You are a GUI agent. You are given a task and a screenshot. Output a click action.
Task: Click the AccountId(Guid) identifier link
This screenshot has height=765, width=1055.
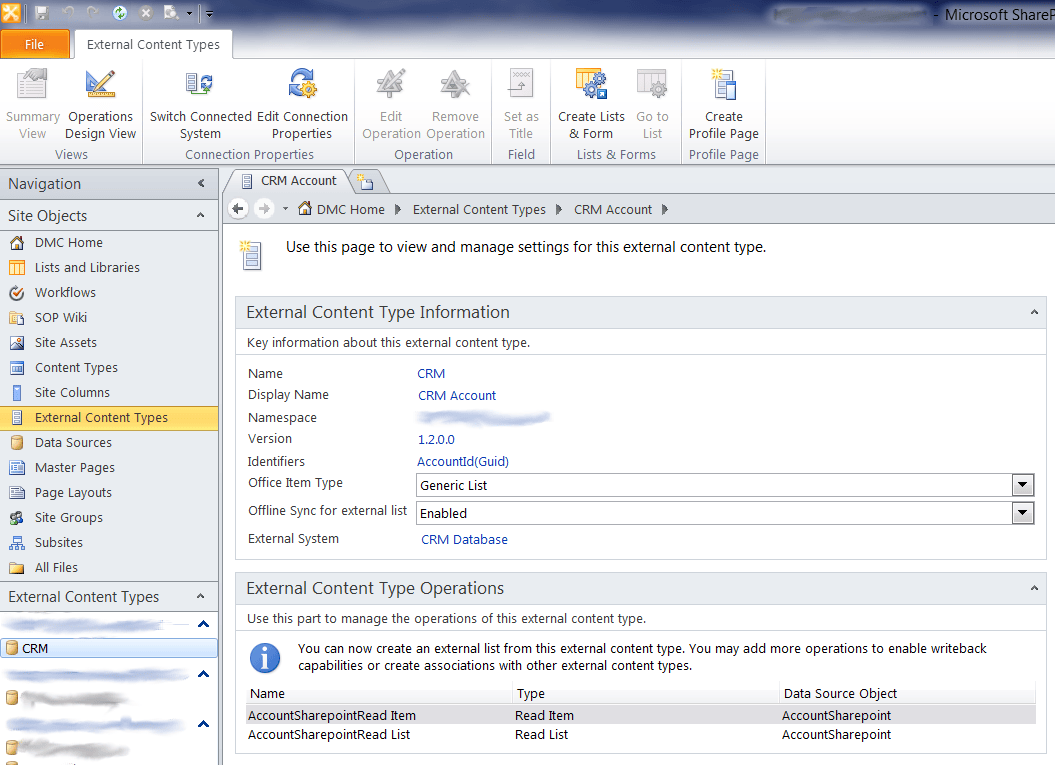463,462
